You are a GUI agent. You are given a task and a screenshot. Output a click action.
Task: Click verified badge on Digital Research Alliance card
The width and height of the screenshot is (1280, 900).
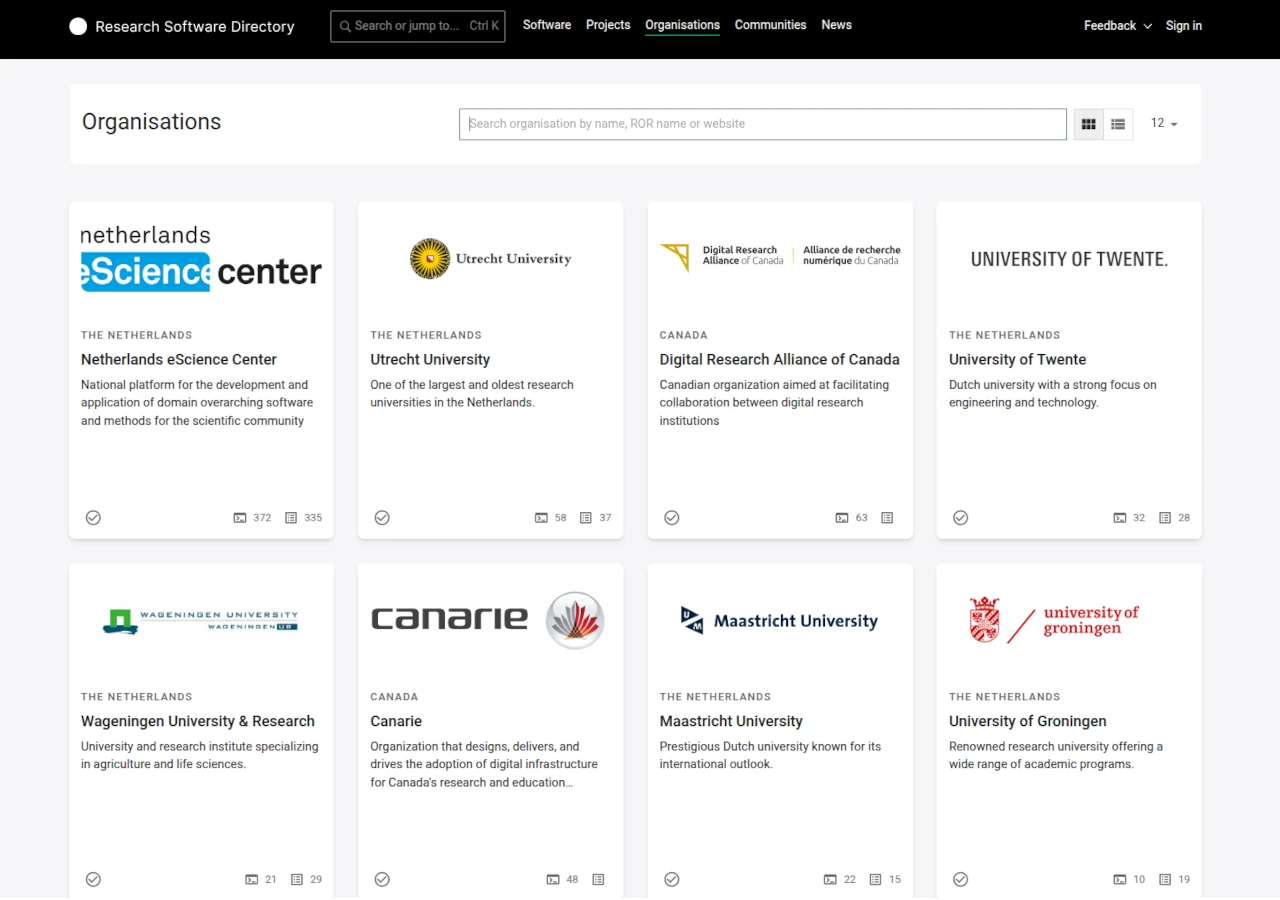pyautogui.click(x=672, y=517)
